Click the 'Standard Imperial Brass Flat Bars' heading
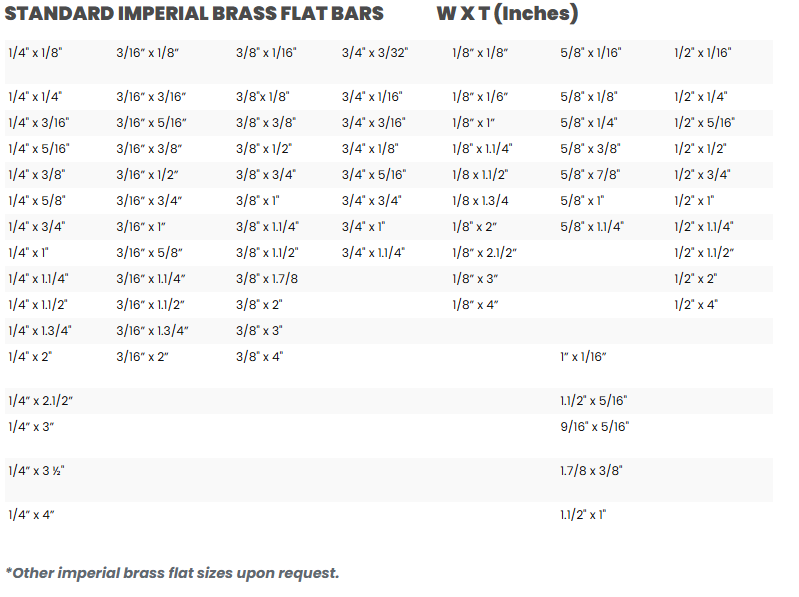 (194, 15)
